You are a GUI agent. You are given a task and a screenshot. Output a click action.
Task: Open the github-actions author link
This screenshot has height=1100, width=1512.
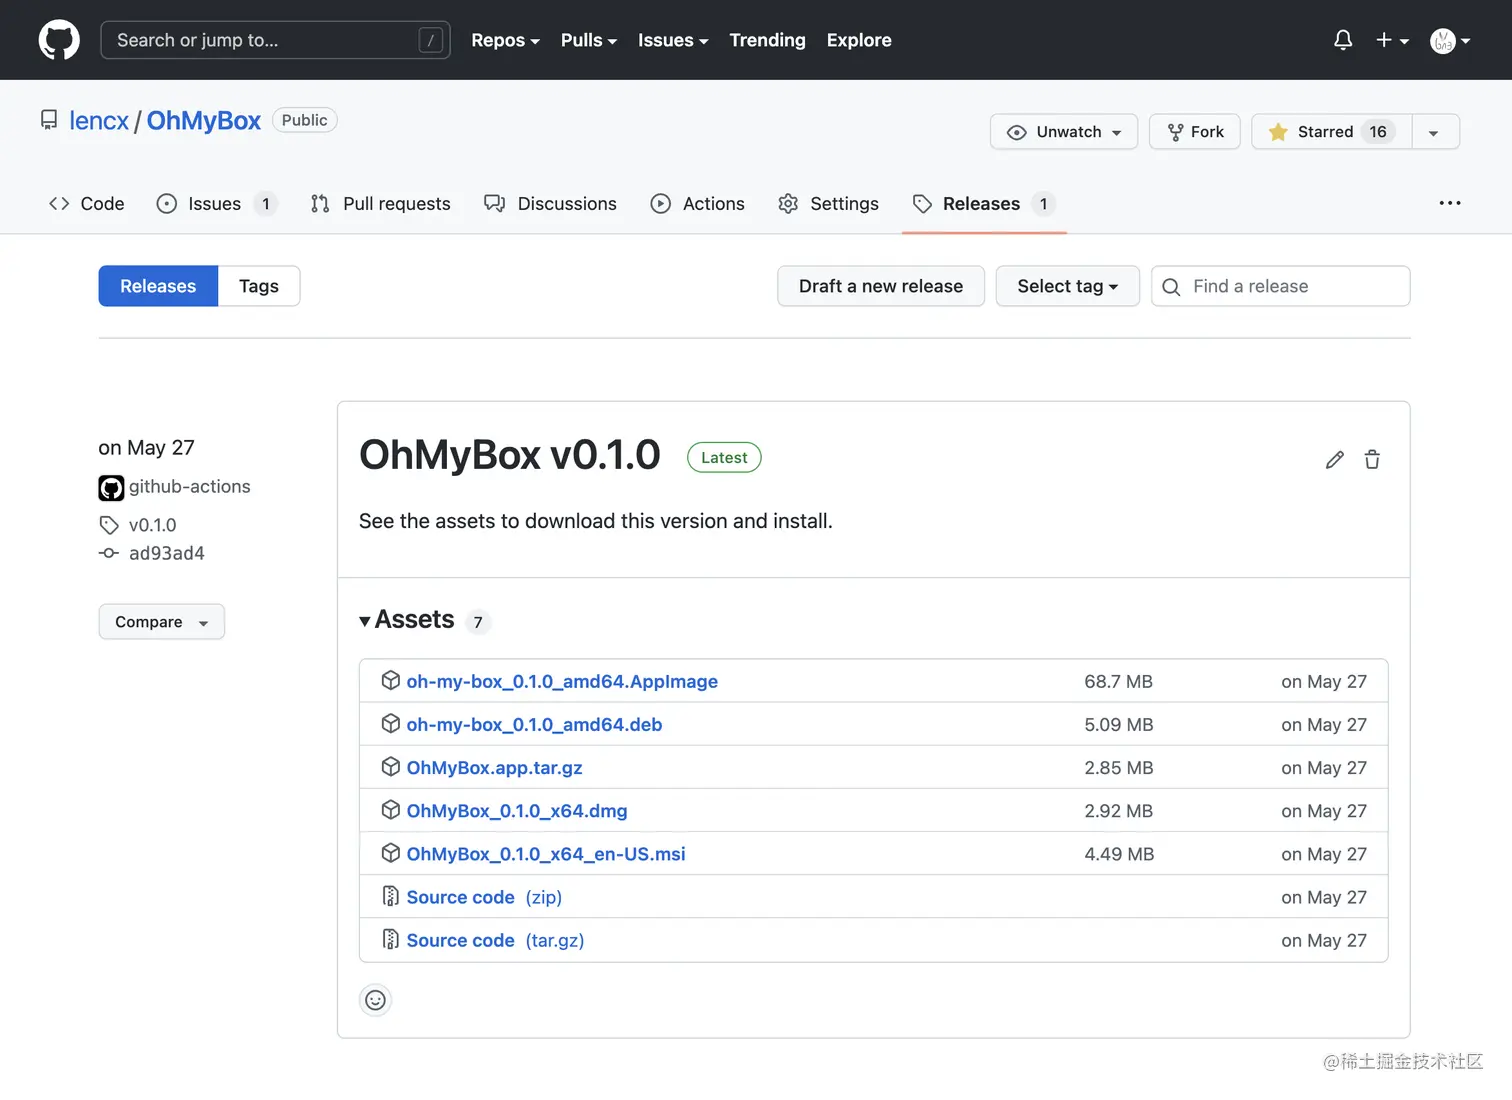(190, 487)
